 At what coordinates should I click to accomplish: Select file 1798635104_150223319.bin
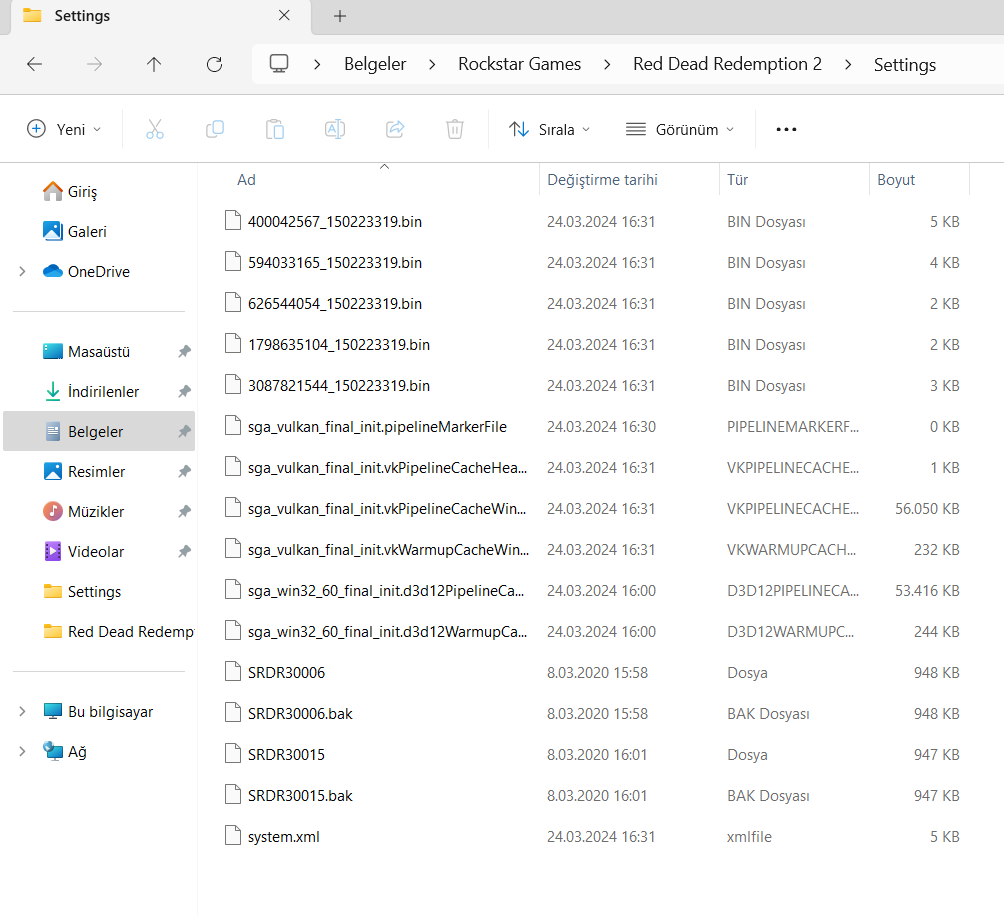click(339, 344)
